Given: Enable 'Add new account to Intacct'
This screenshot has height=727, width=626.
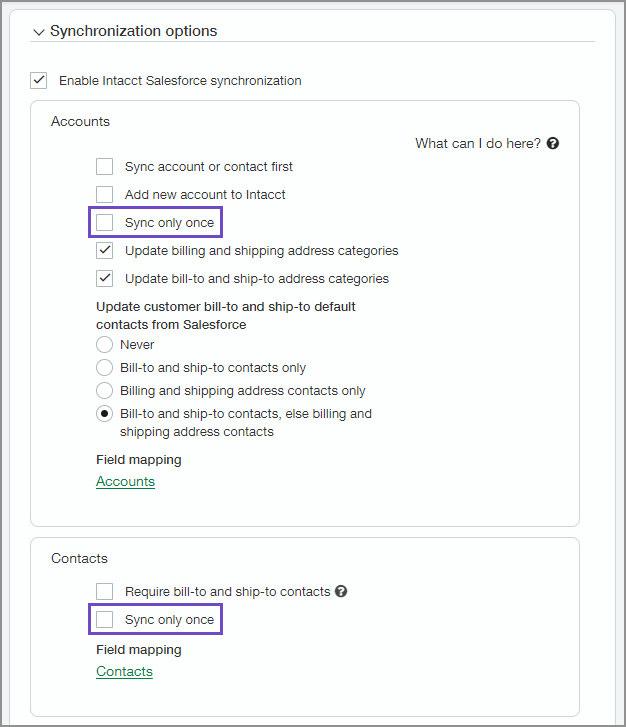Looking at the screenshot, I should pyautogui.click(x=105, y=195).
